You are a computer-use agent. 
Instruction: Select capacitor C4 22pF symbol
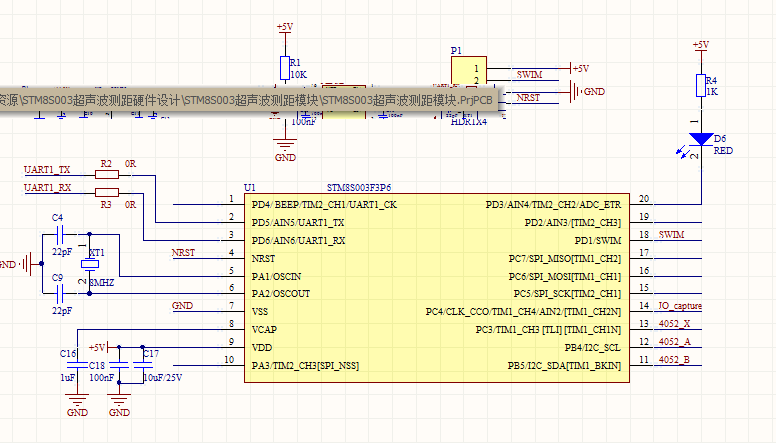(60, 234)
